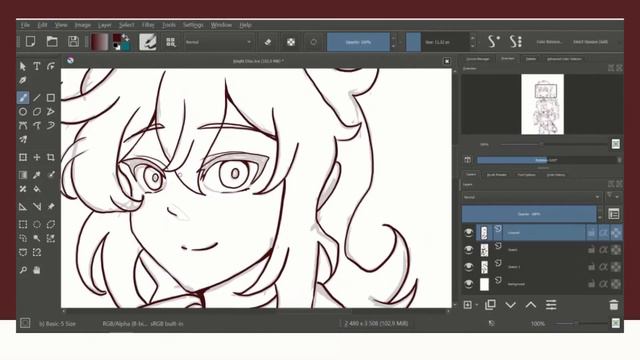
Task: Select the Freehand Brush tool
Action: (x=23, y=98)
